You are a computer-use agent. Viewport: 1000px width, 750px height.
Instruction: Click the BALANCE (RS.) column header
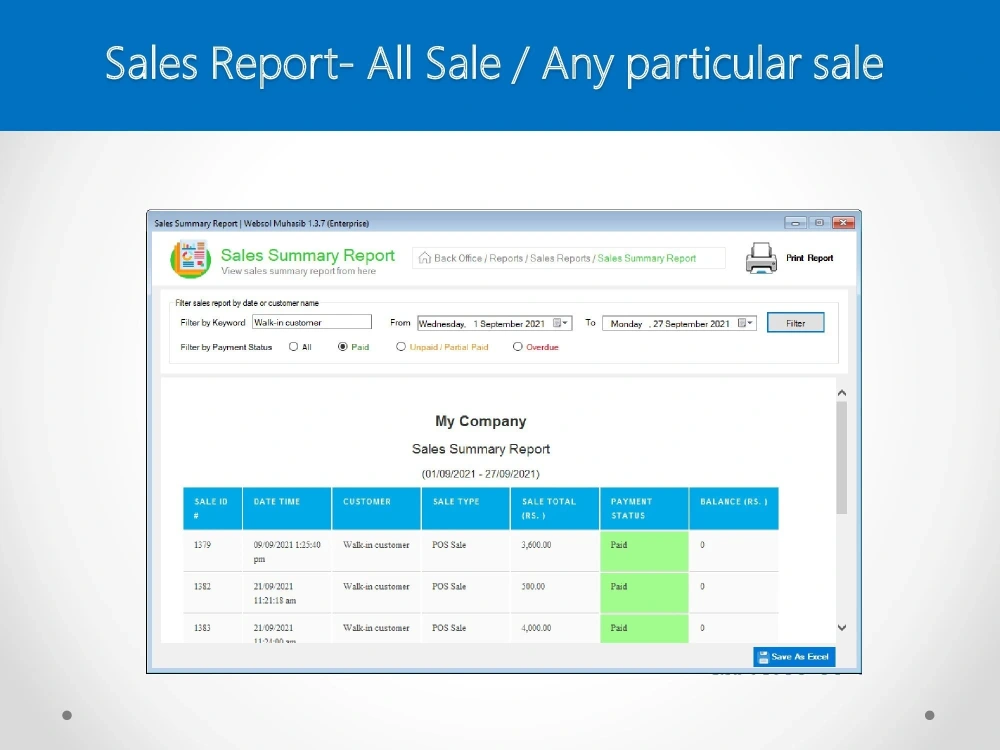tap(734, 508)
